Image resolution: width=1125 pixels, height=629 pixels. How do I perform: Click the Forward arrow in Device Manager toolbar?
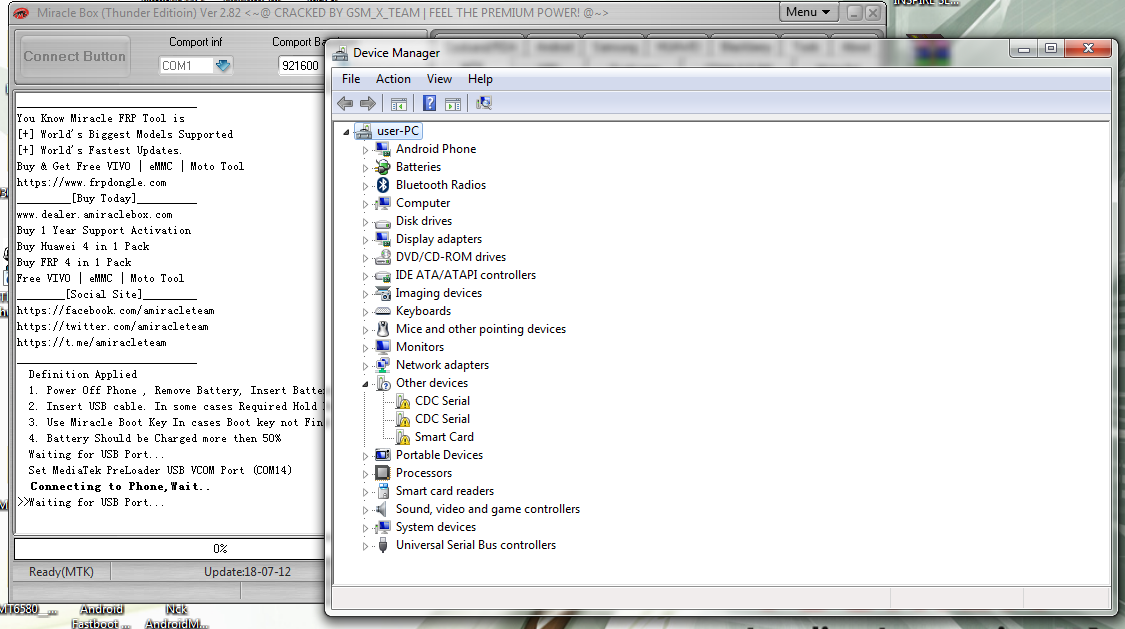368,104
